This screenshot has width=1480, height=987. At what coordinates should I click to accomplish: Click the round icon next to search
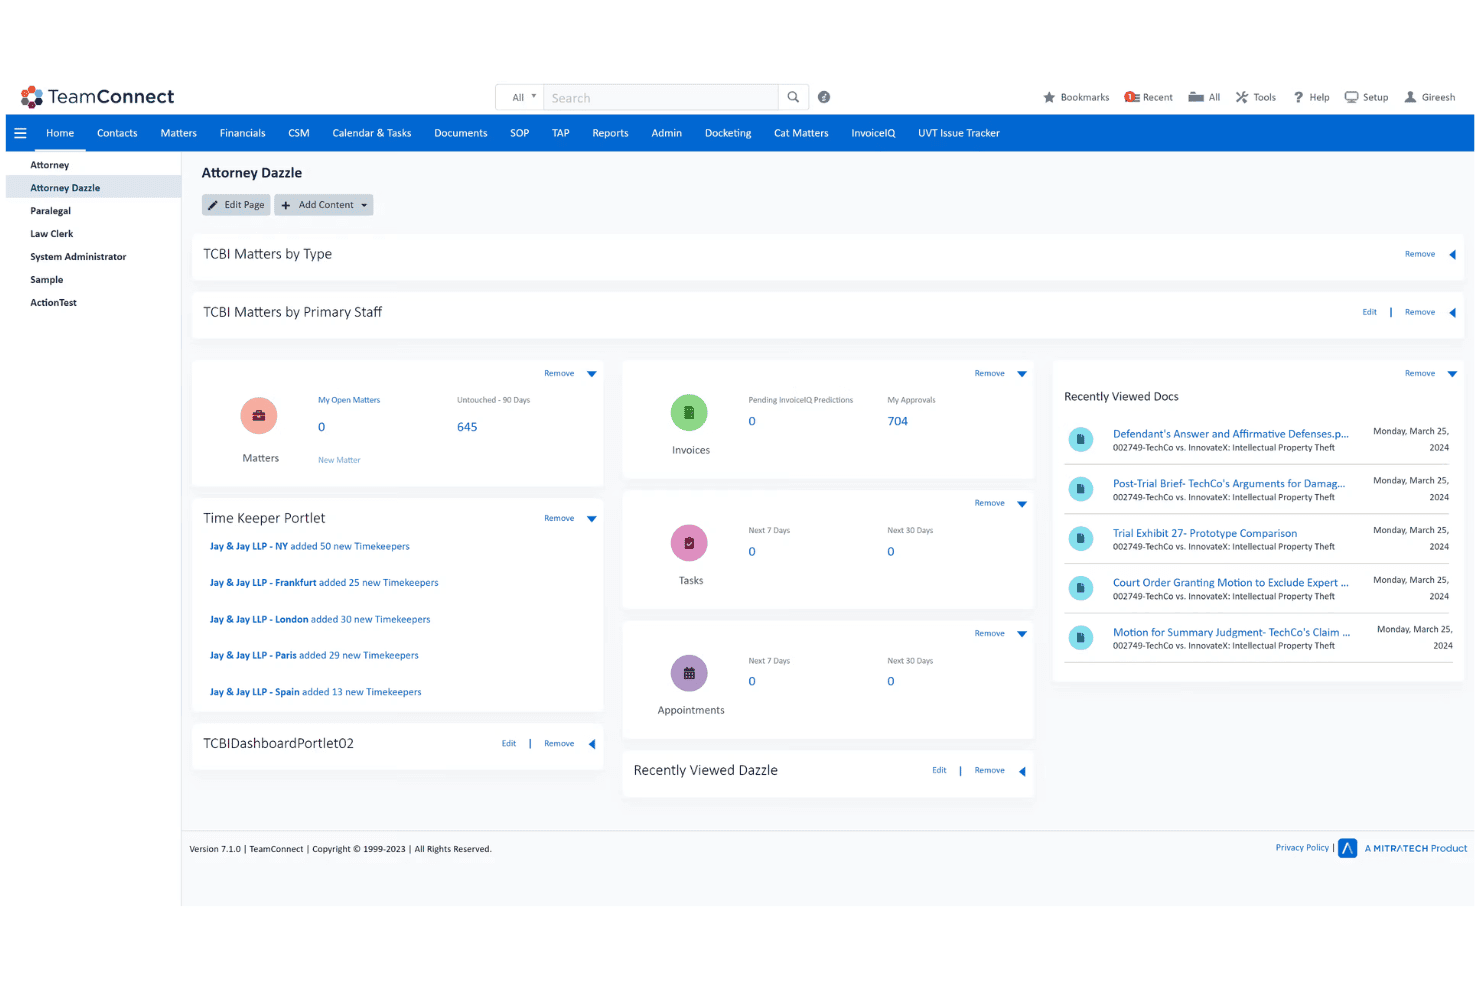coord(824,97)
